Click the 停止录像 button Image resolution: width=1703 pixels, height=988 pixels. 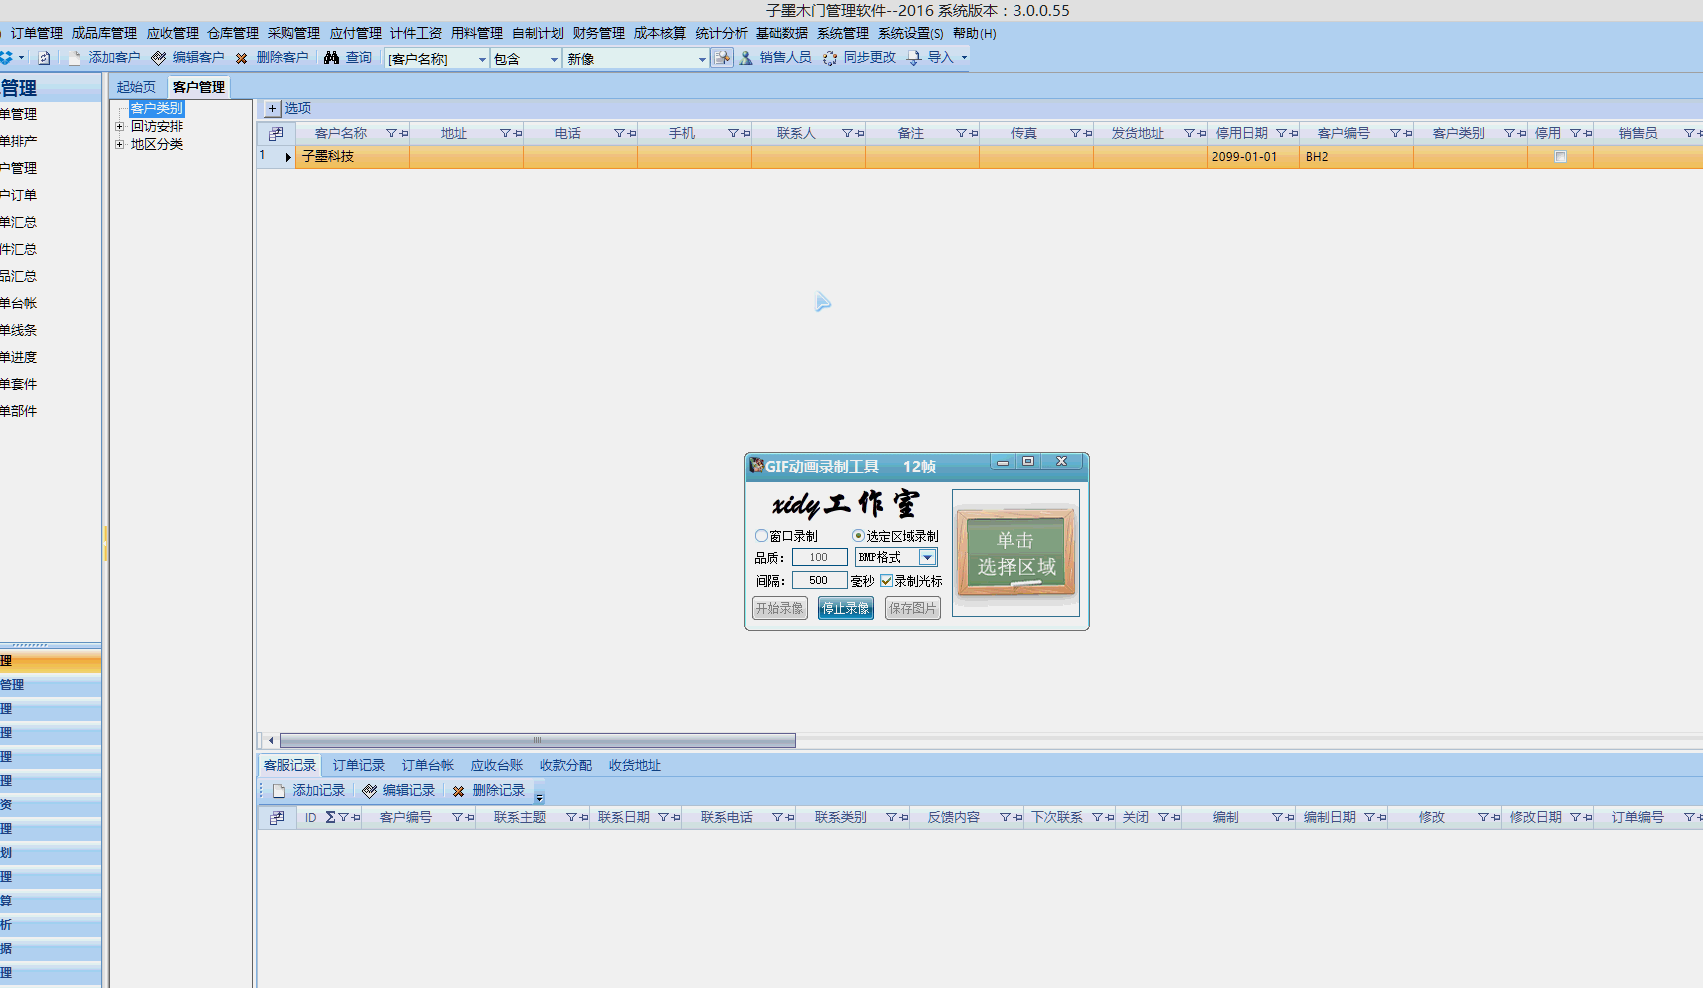[845, 608]
